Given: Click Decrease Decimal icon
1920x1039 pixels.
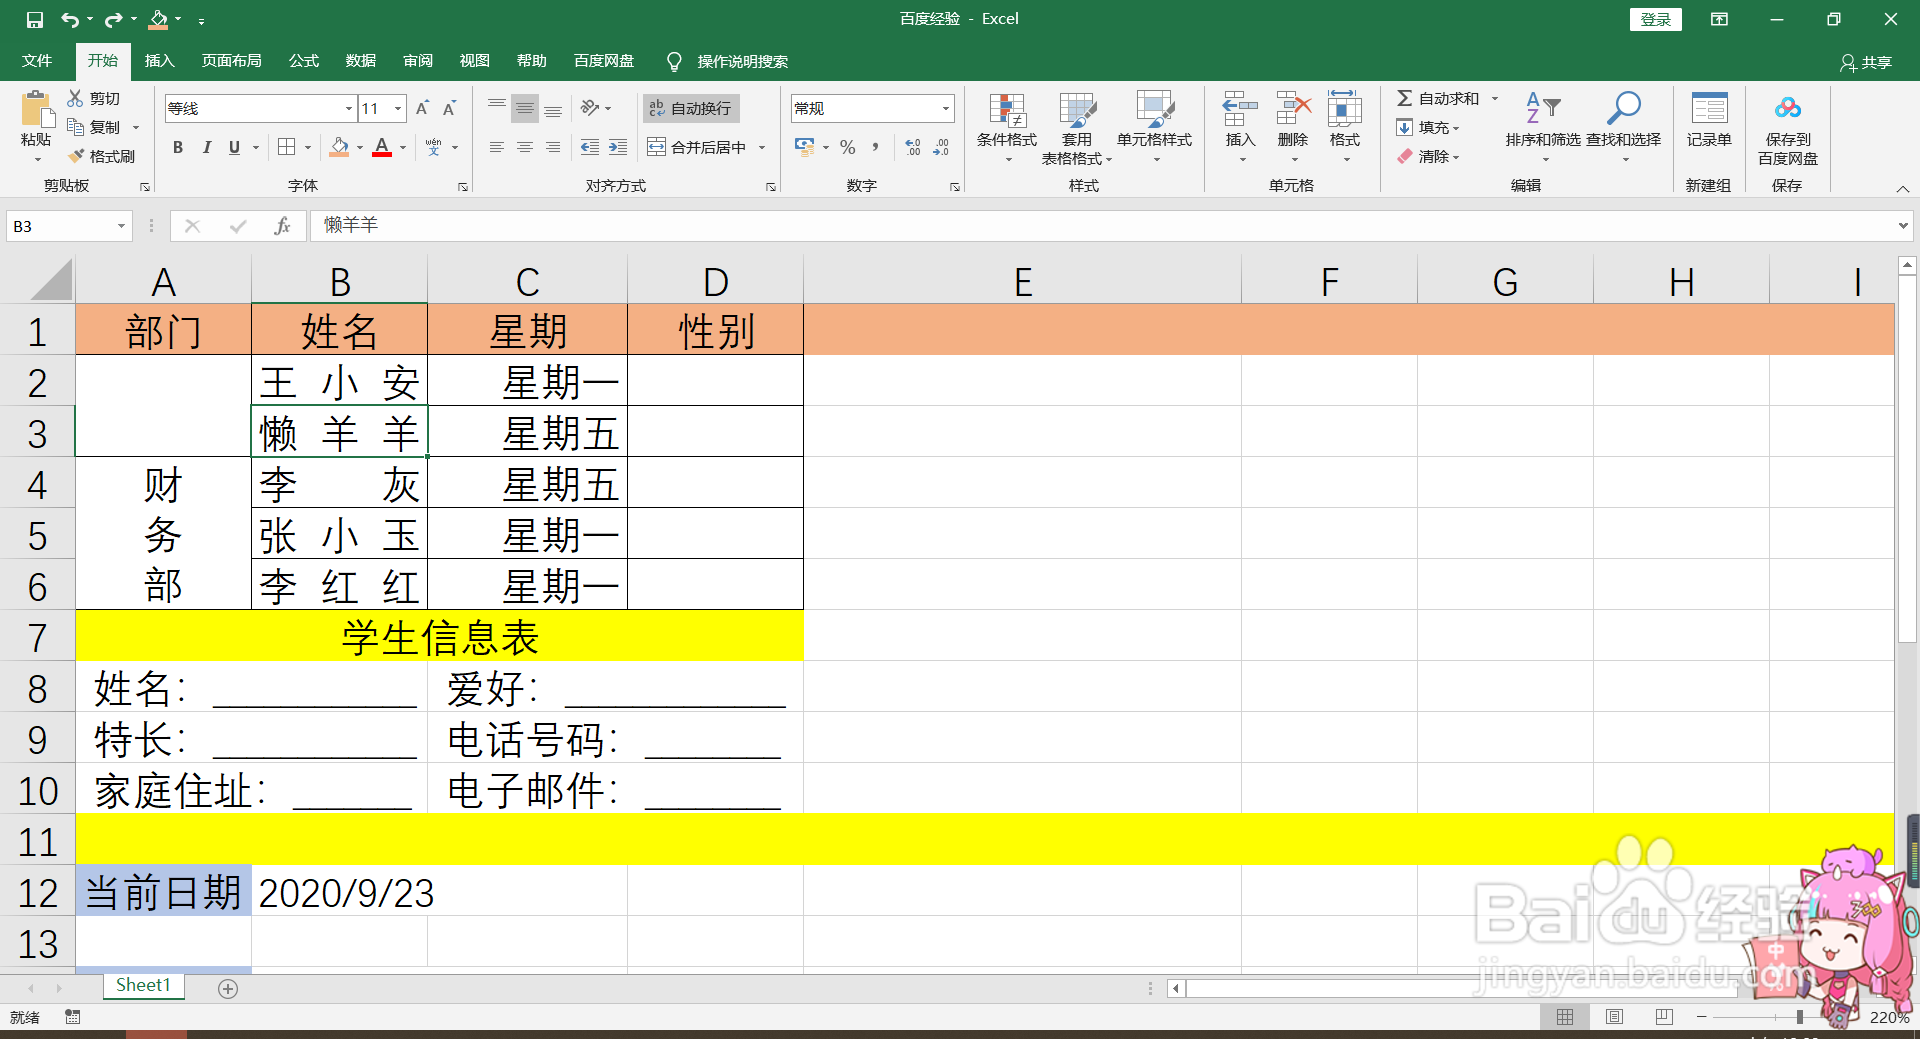Looking at the screenshot, I should 941,147.
